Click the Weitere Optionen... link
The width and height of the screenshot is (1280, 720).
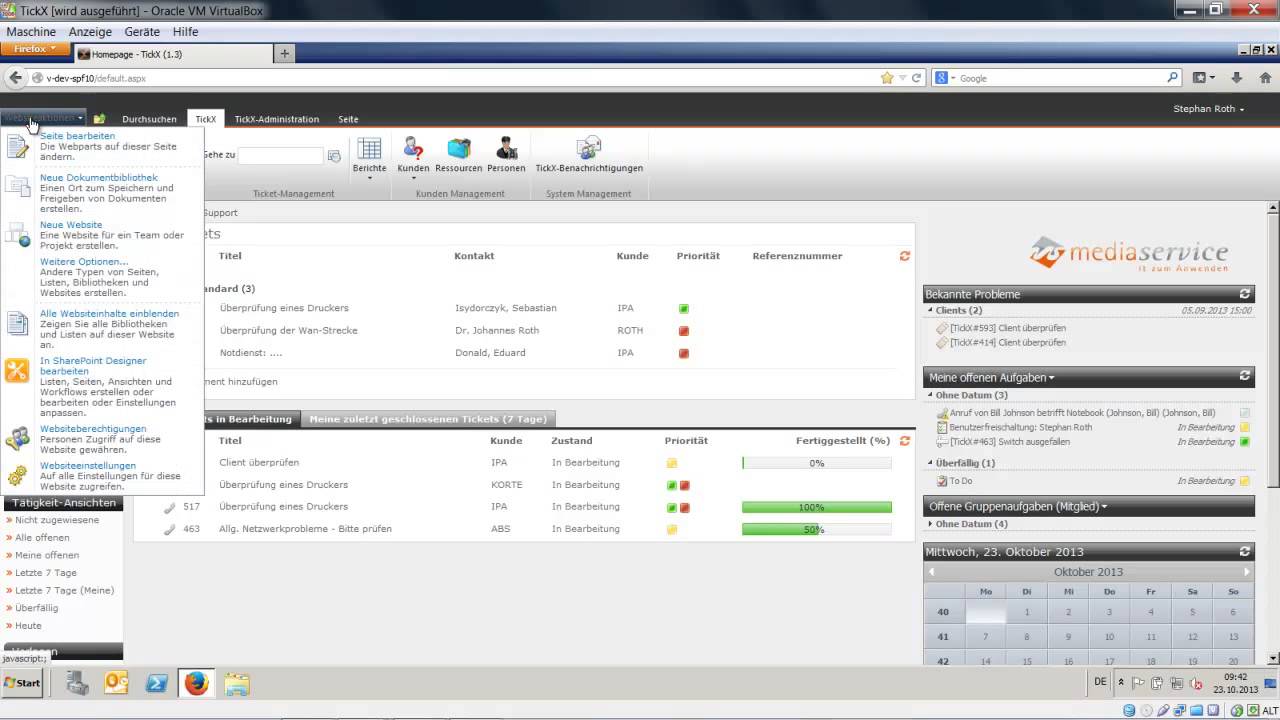84,262
